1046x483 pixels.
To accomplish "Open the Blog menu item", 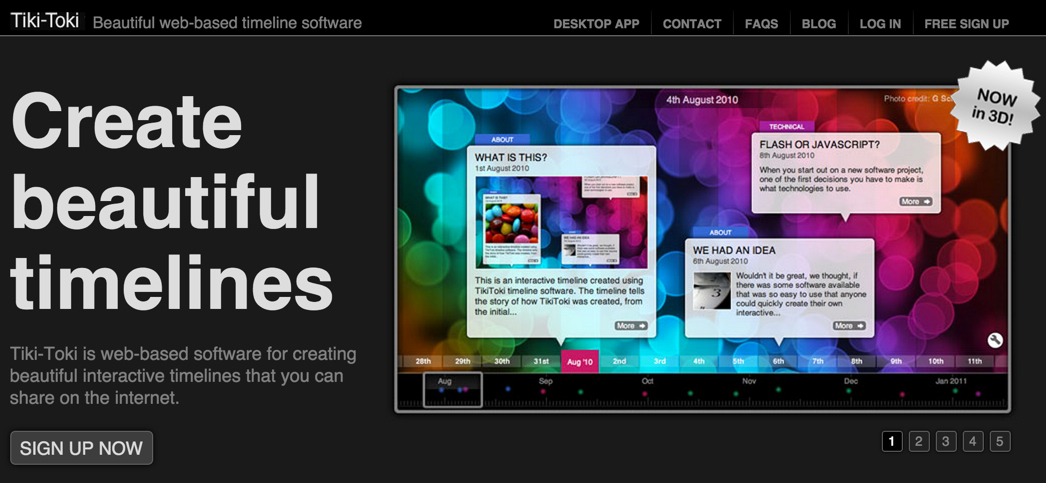I will 819,24.
